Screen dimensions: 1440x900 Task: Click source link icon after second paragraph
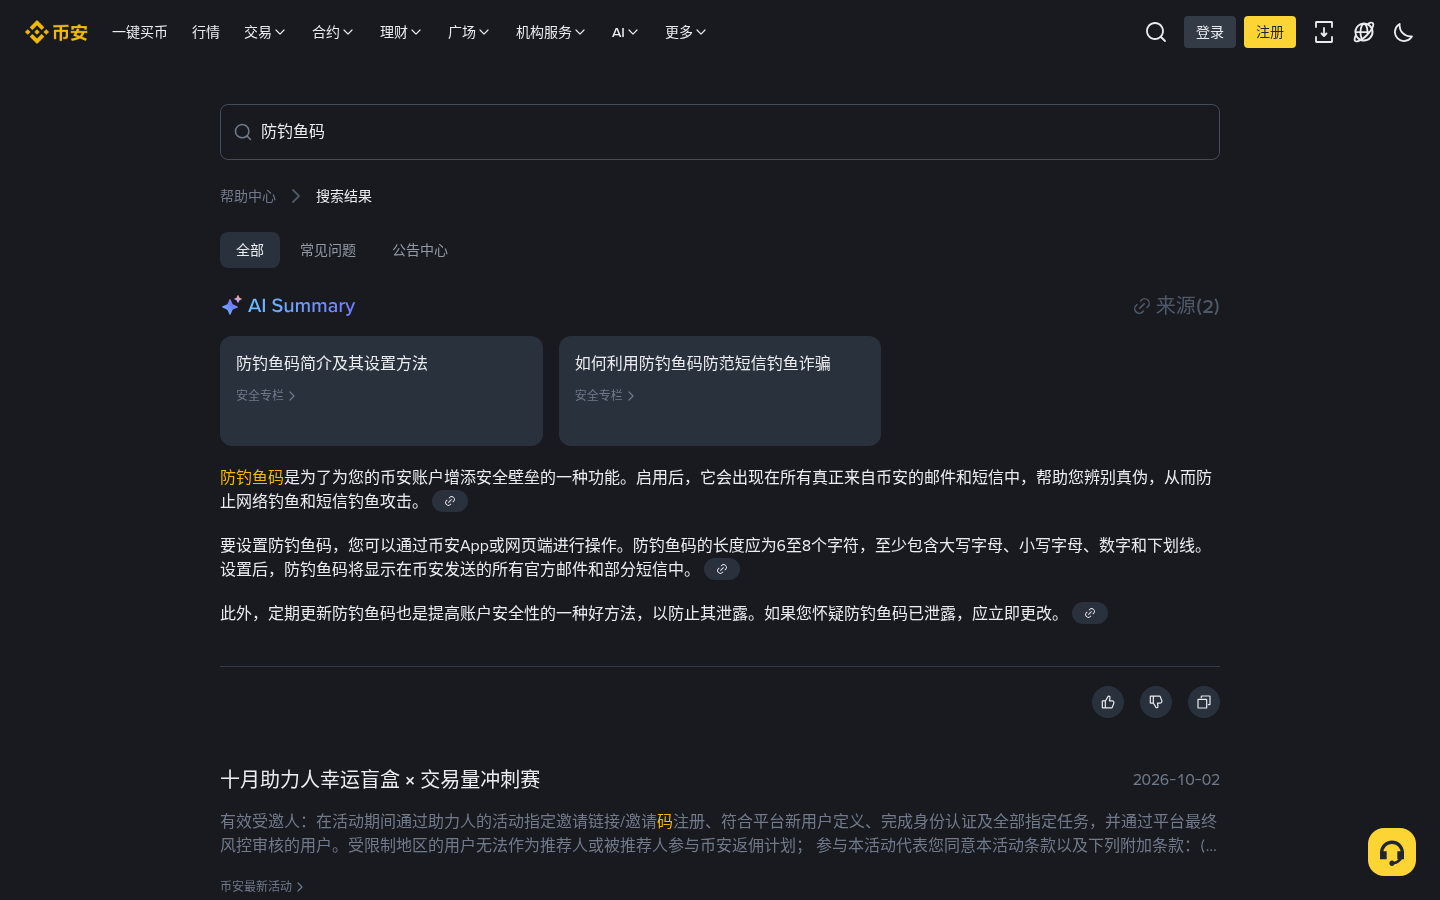722,569
